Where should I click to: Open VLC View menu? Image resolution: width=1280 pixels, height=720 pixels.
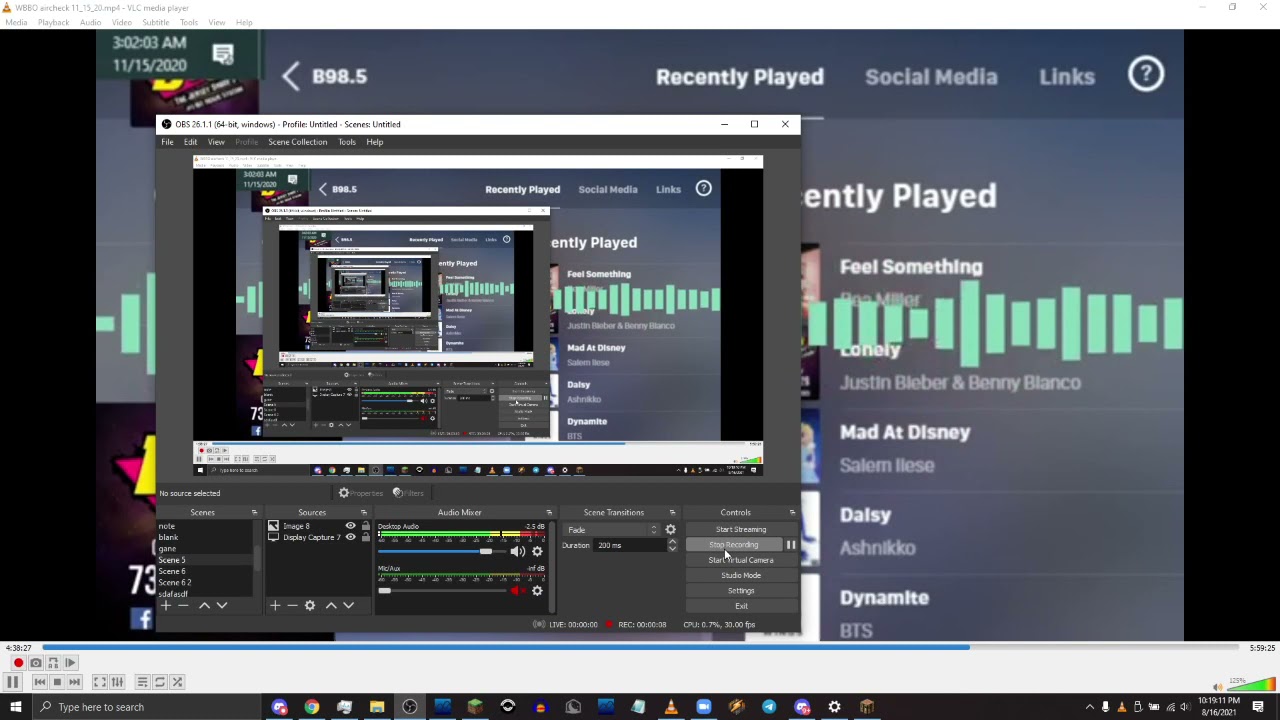pyautogui.click(x=217, y=22)
